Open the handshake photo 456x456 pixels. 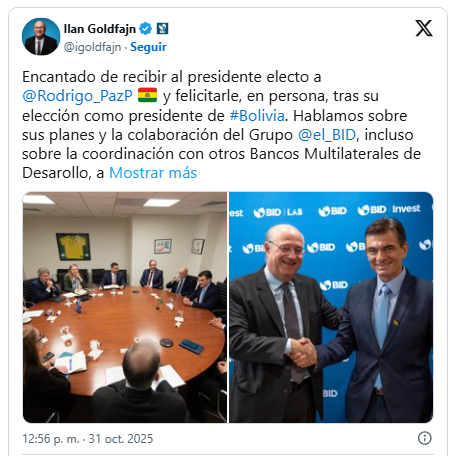331,307
